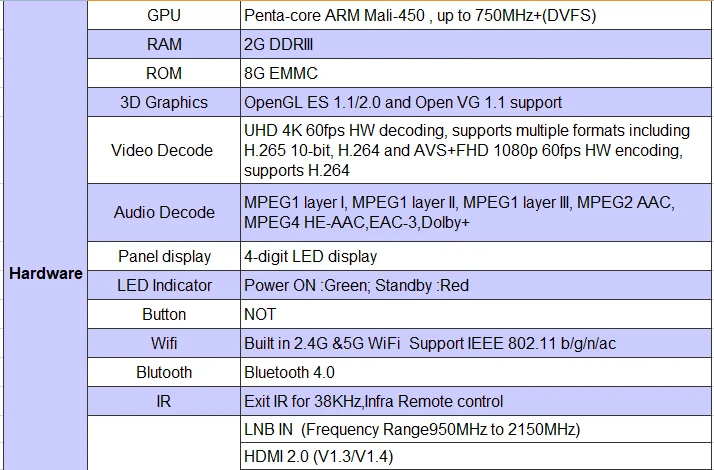Click the Power ON Green Standby Red cell
The image size is (714, 470).
click(477, 285)
